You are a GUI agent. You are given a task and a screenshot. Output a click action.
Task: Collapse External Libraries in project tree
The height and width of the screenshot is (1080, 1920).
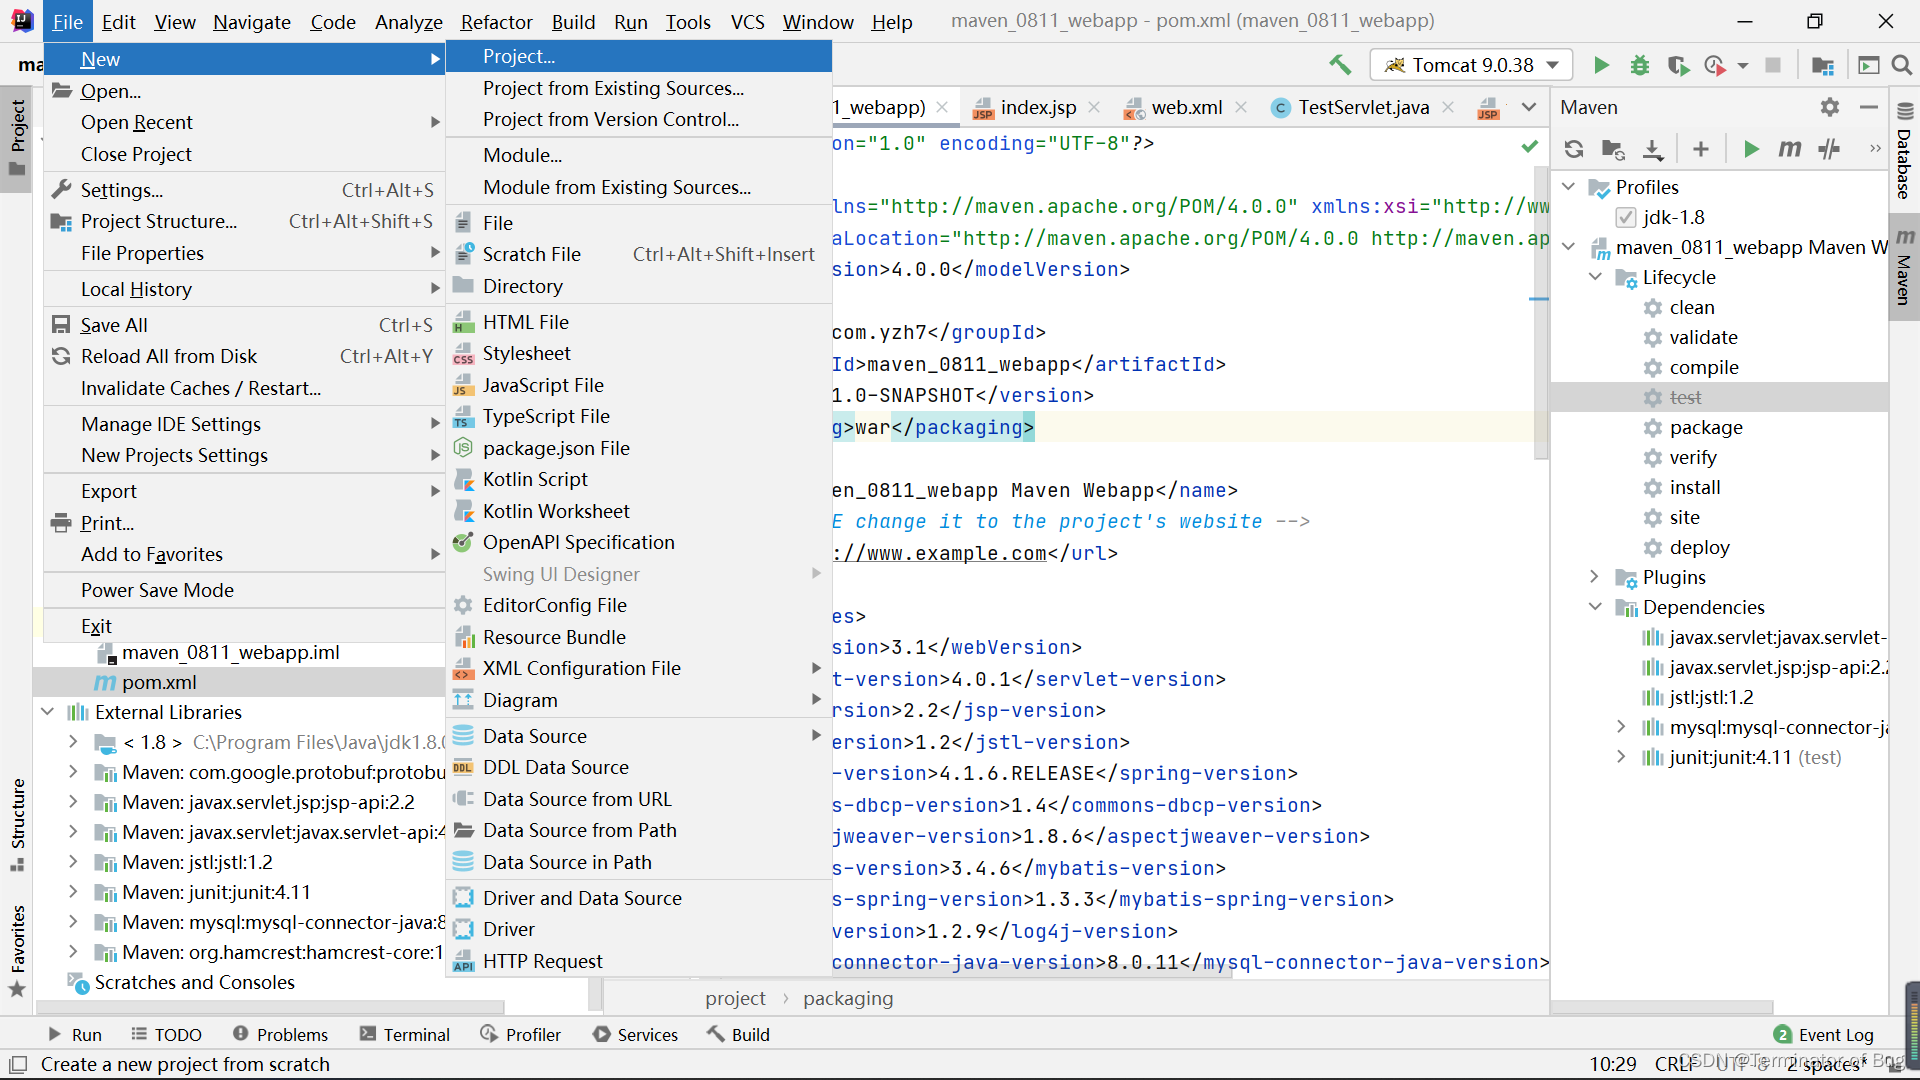click(47, 712)
